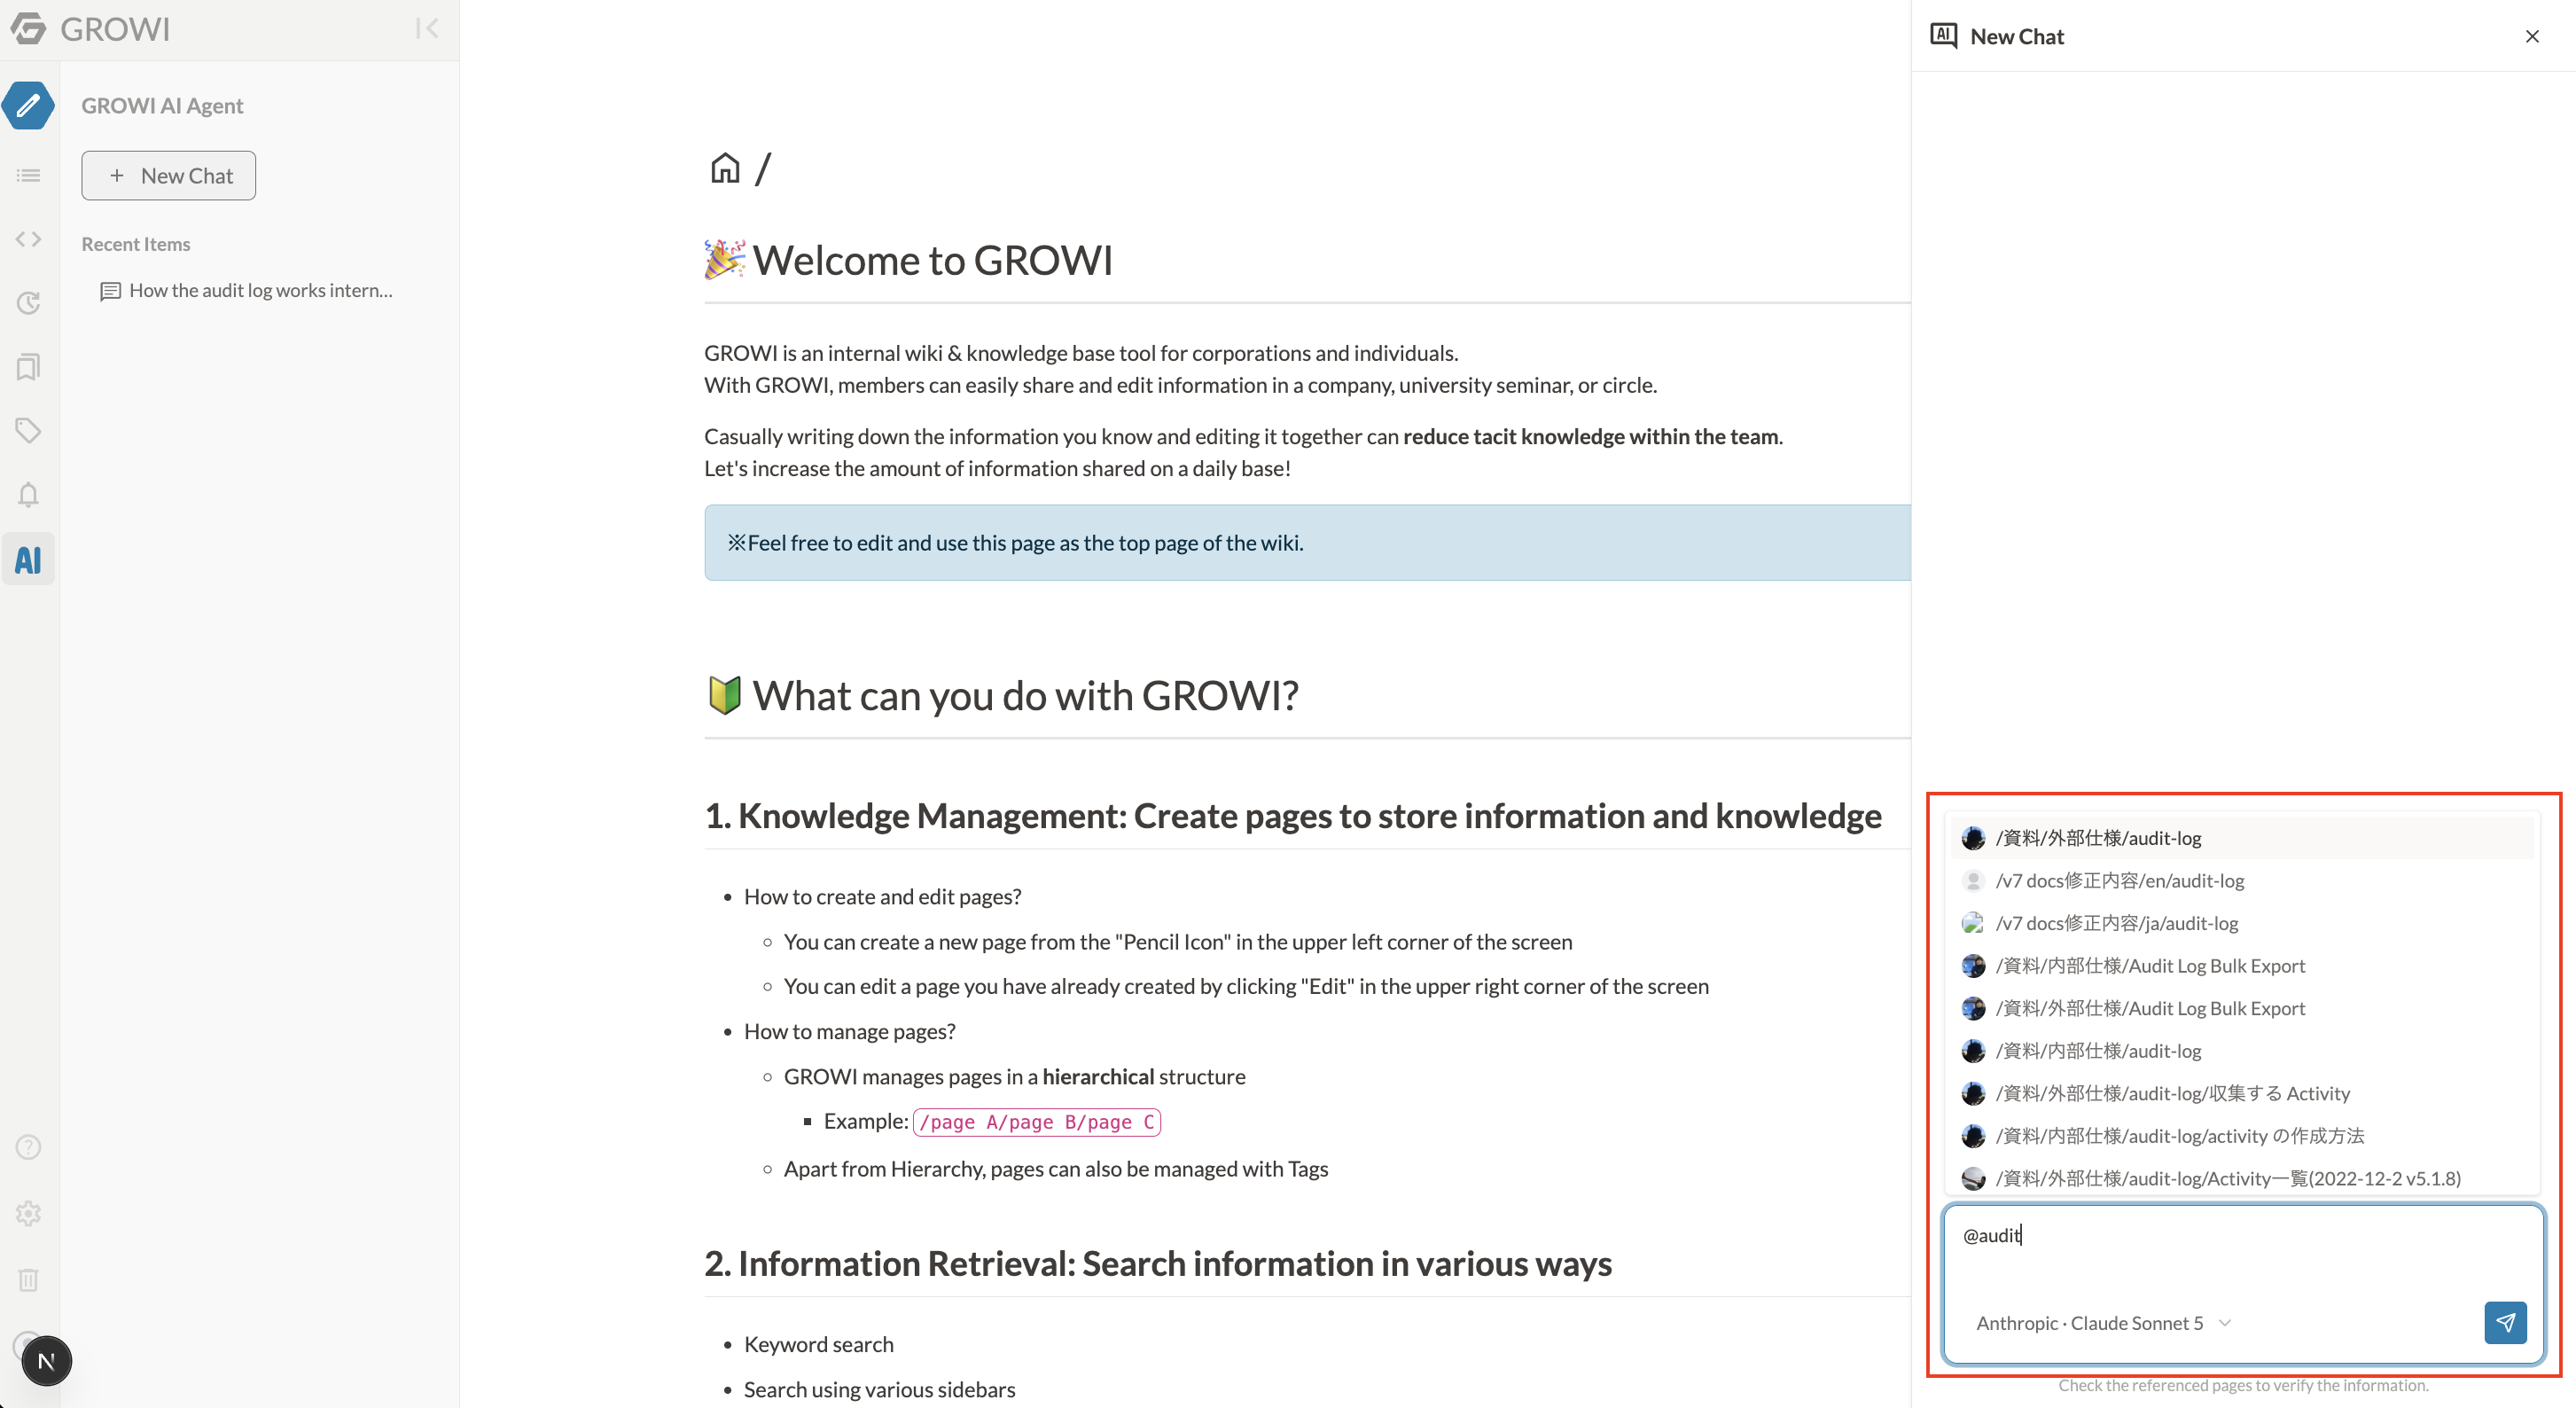Click the Welcome to GROWI heading
This screenshot has width=2576, height=1408.
pyautogui.click(x=908, y=260)
